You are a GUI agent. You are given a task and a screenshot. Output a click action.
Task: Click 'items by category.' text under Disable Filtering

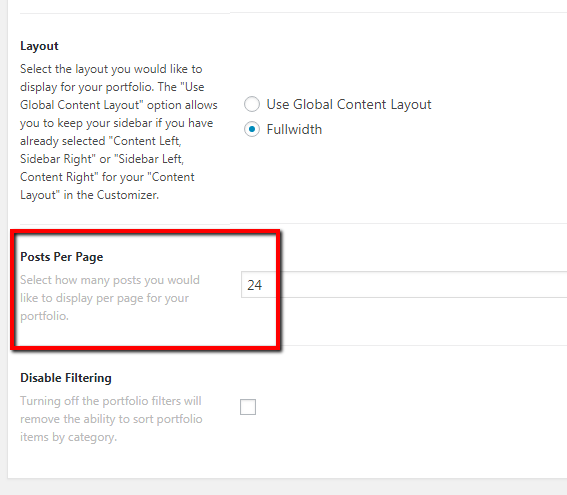tap(68, 437)
